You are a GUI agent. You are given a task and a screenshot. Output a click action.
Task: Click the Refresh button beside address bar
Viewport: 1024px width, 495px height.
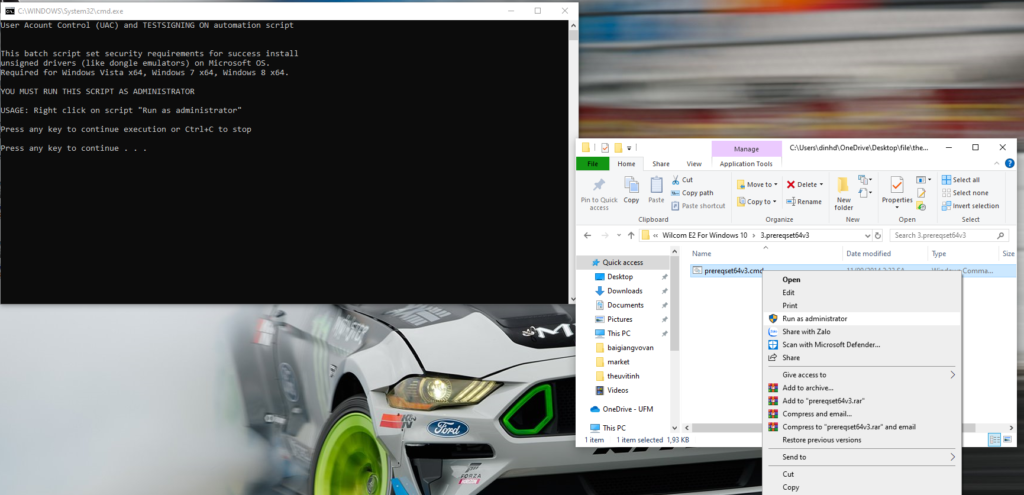pos(878,235)
